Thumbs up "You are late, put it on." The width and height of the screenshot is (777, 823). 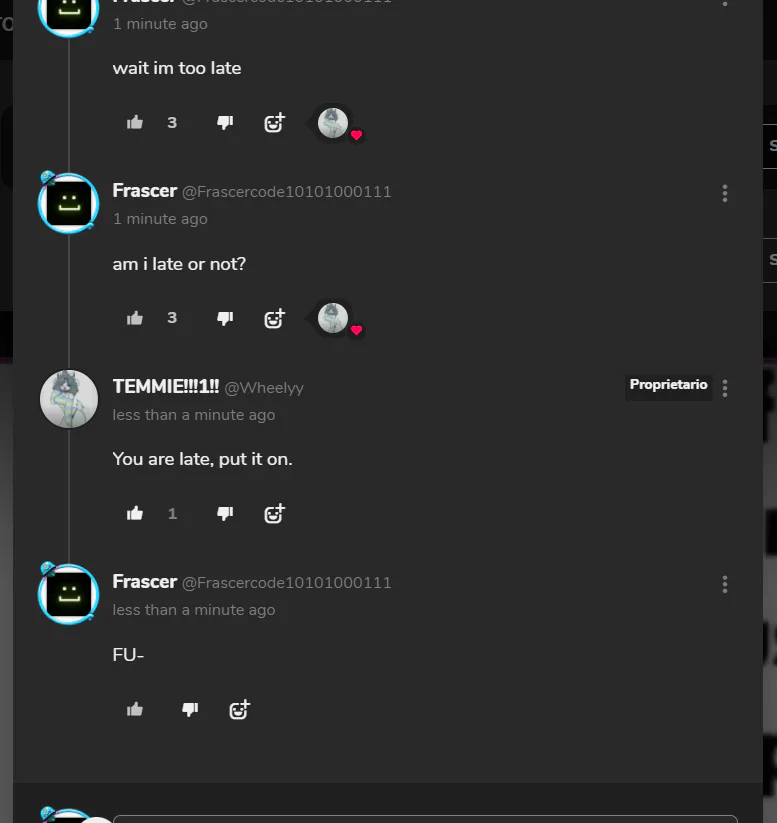(135, 513)
